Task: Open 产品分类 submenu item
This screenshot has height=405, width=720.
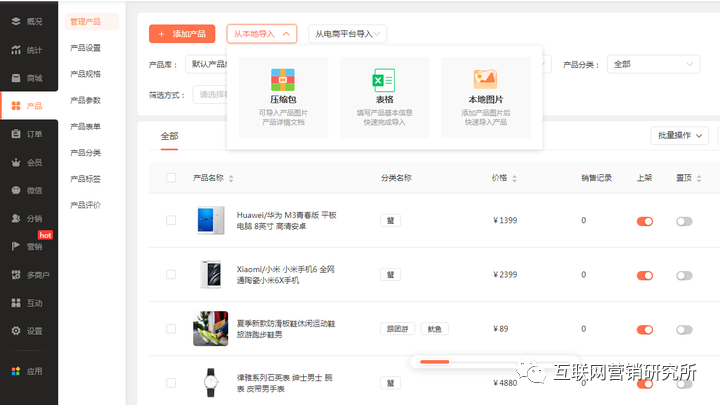Action: coord(85,152)
